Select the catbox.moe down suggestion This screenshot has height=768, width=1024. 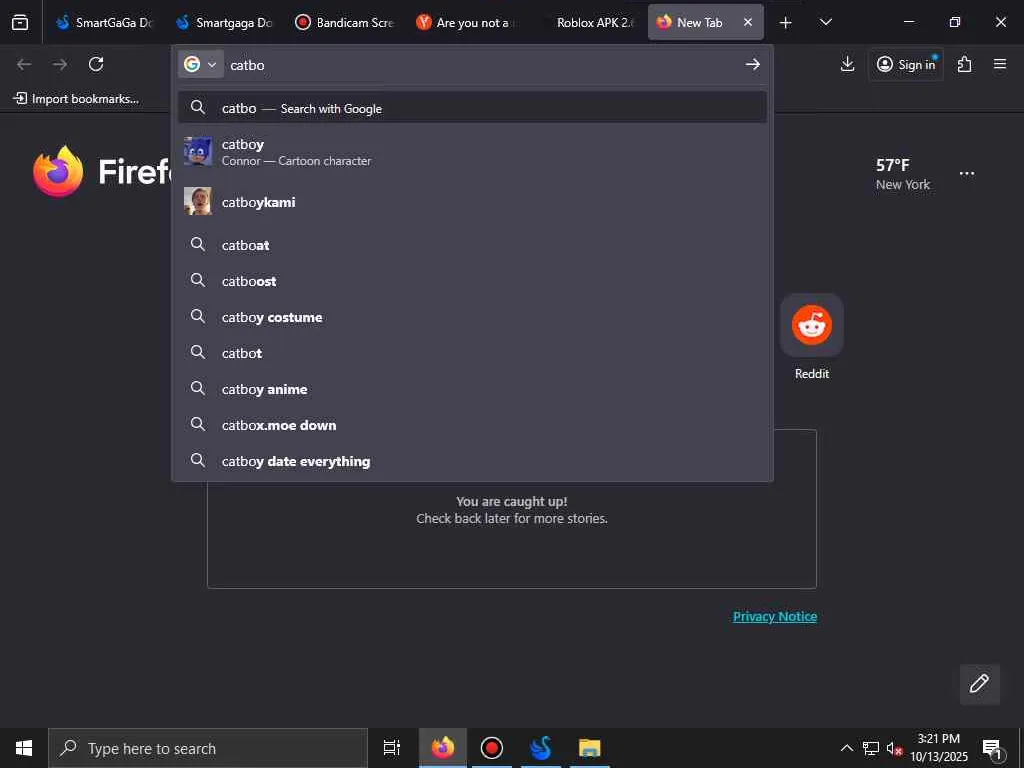pos(472,424)
